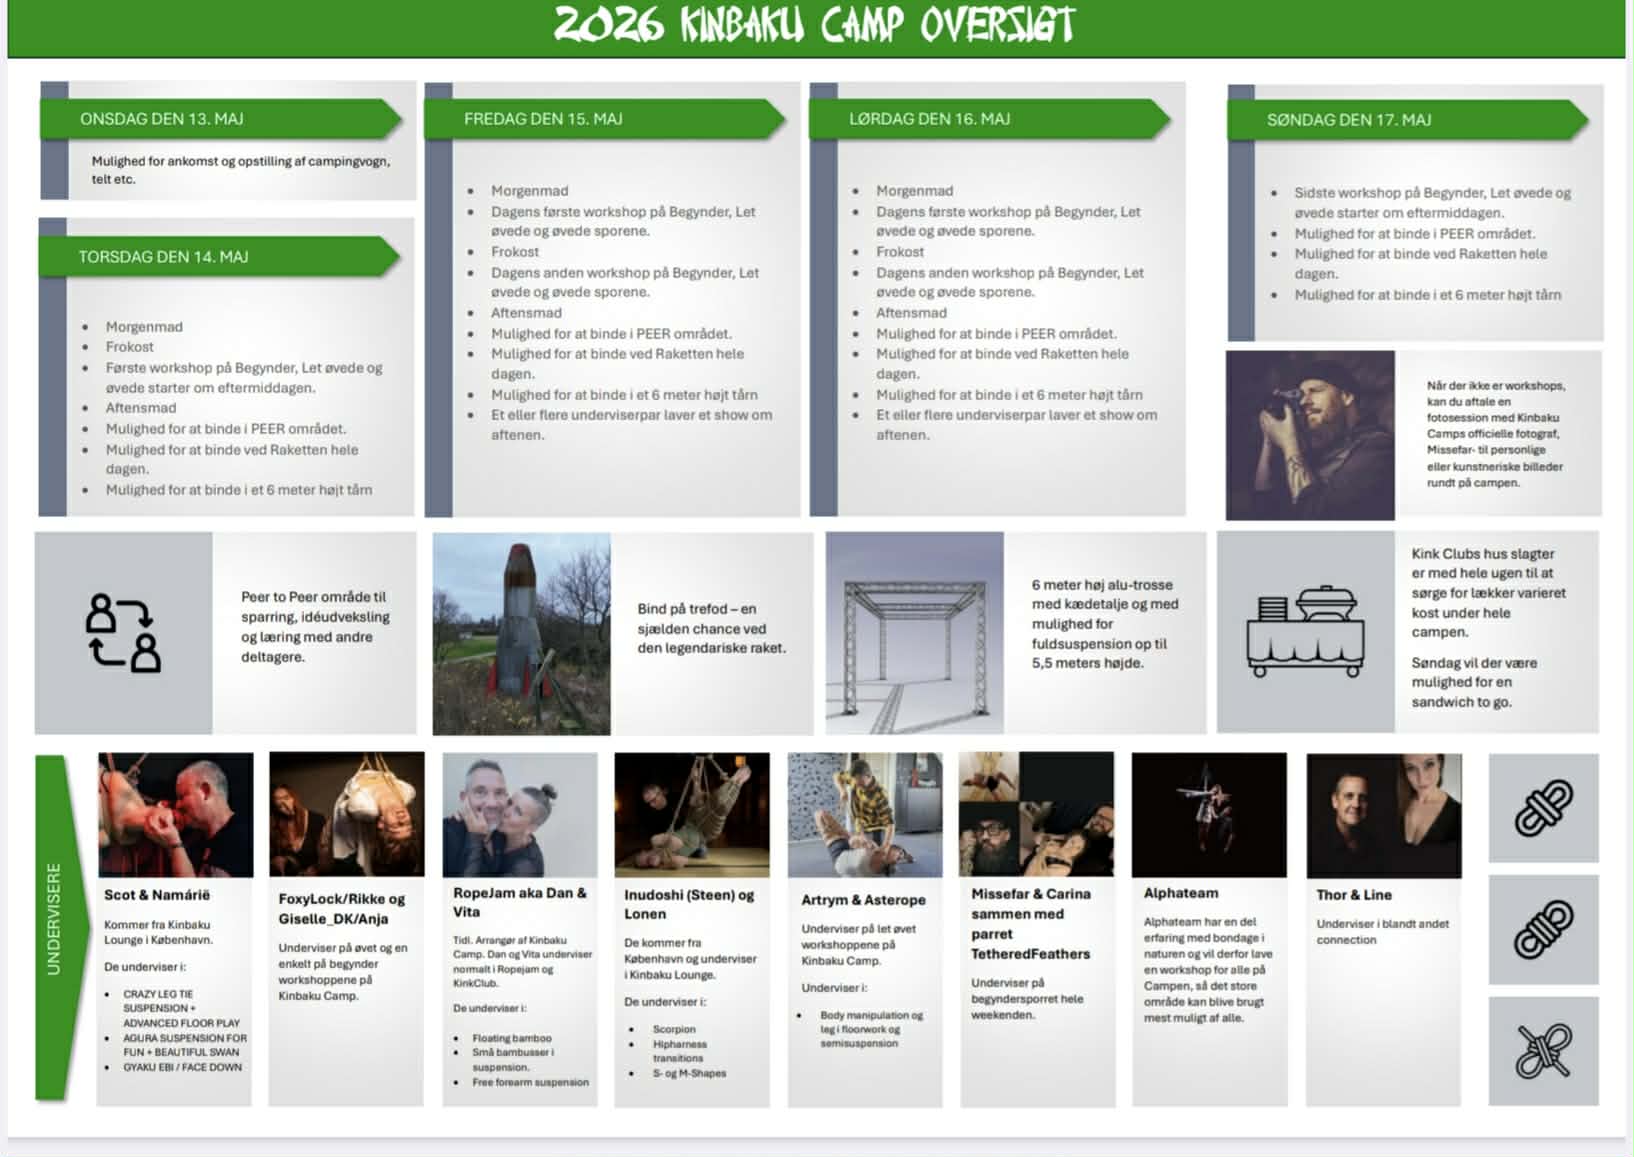Screen dimensions: 1634x1157
Task: Click the Peer to Peer exchange icon
Action: pos(123,633)
